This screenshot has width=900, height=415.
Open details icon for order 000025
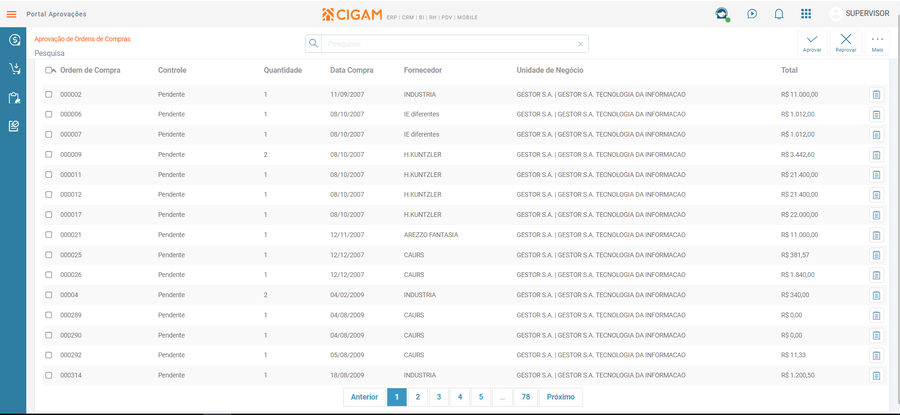coord(876,255)
